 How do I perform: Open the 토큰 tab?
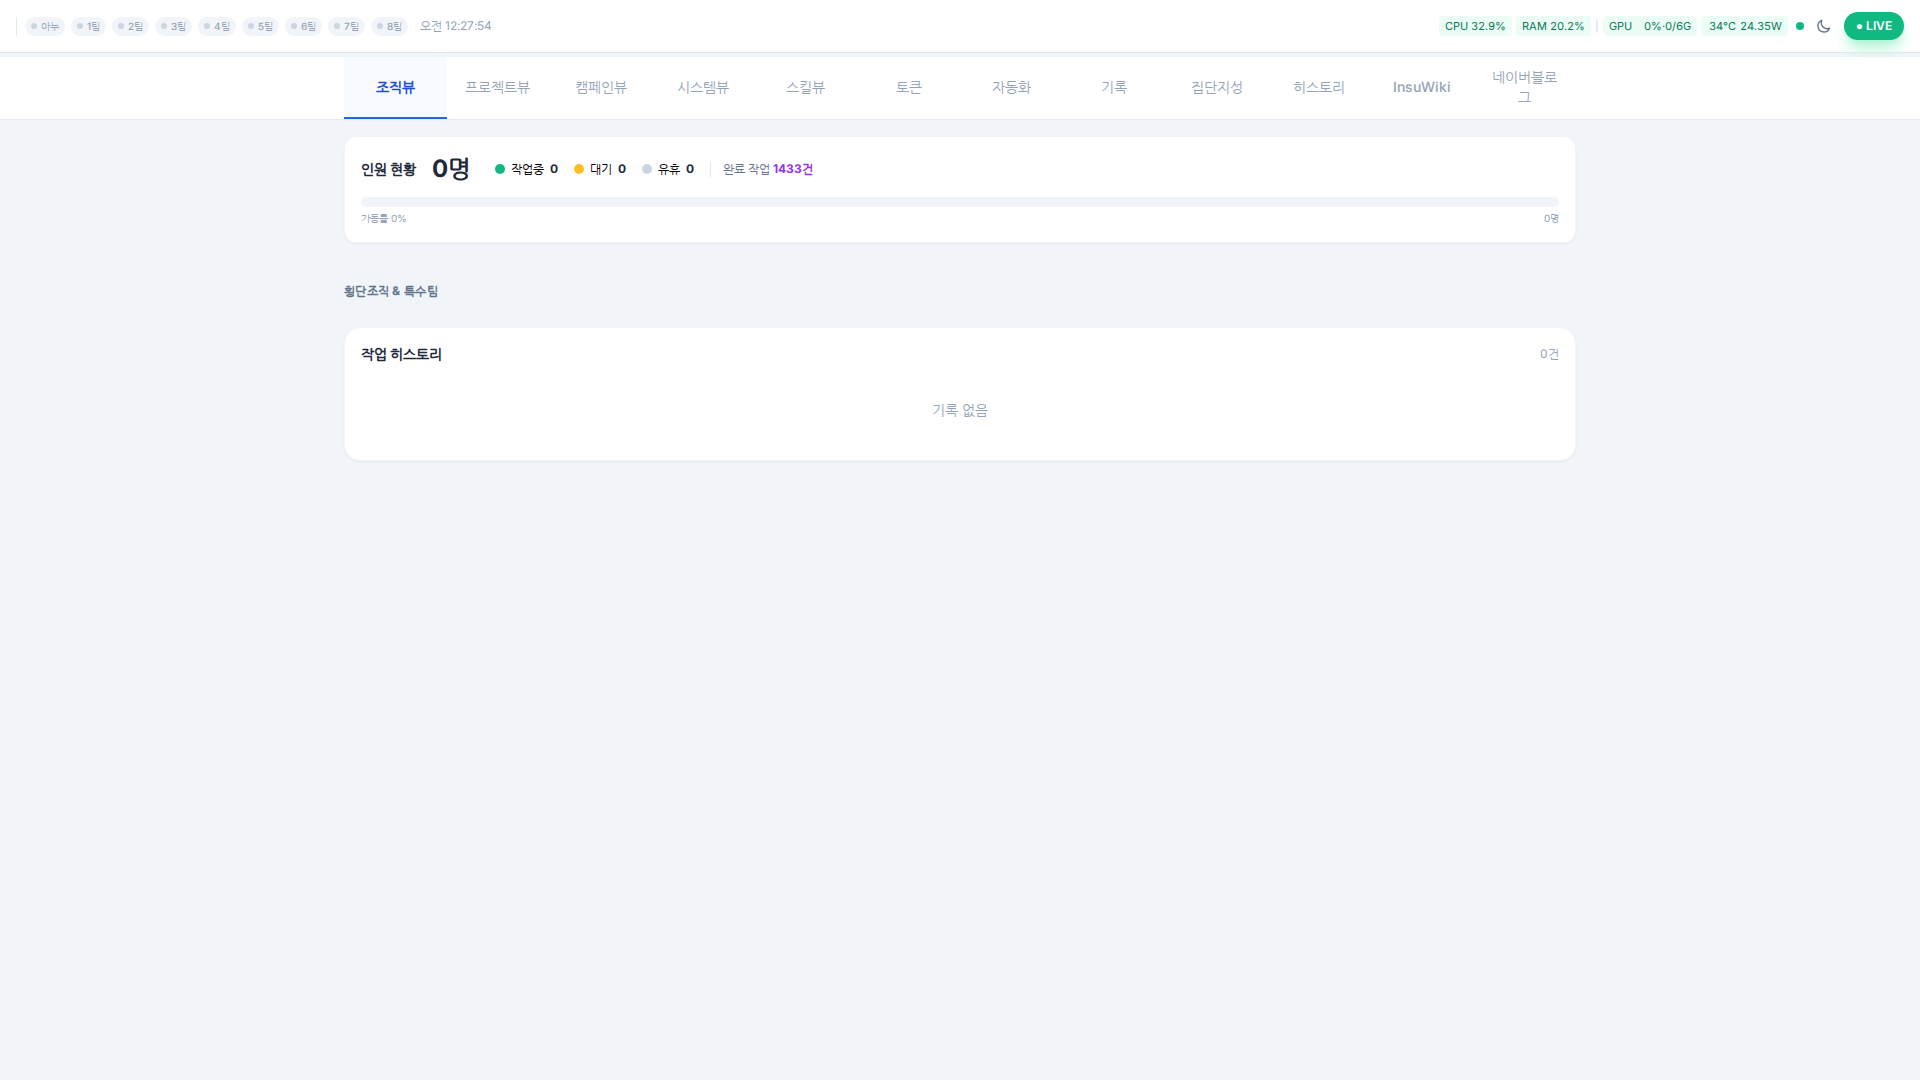(x=908, y=87)
